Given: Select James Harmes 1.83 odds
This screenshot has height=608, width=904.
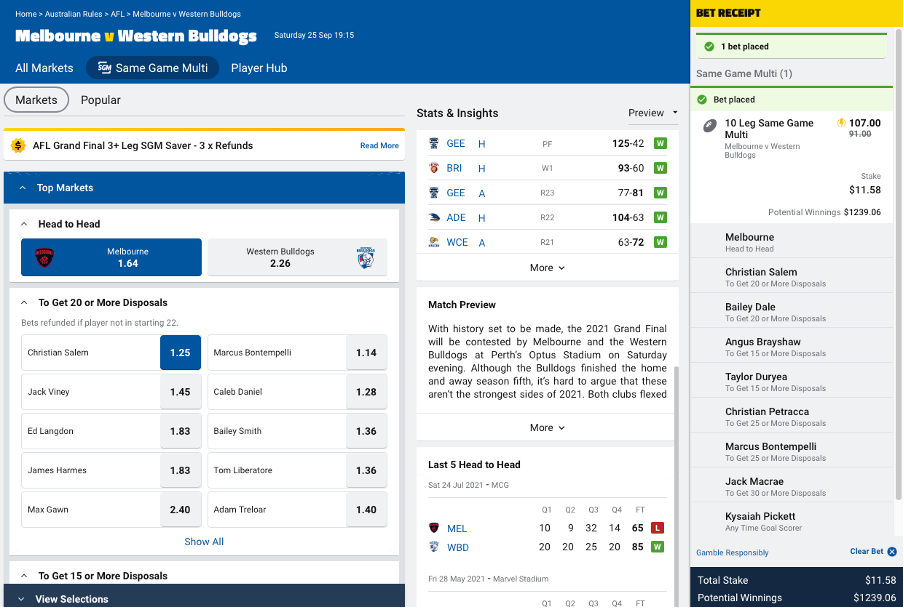Looking at the screenshot, I should pyautogui.click(x=180, y=470).
